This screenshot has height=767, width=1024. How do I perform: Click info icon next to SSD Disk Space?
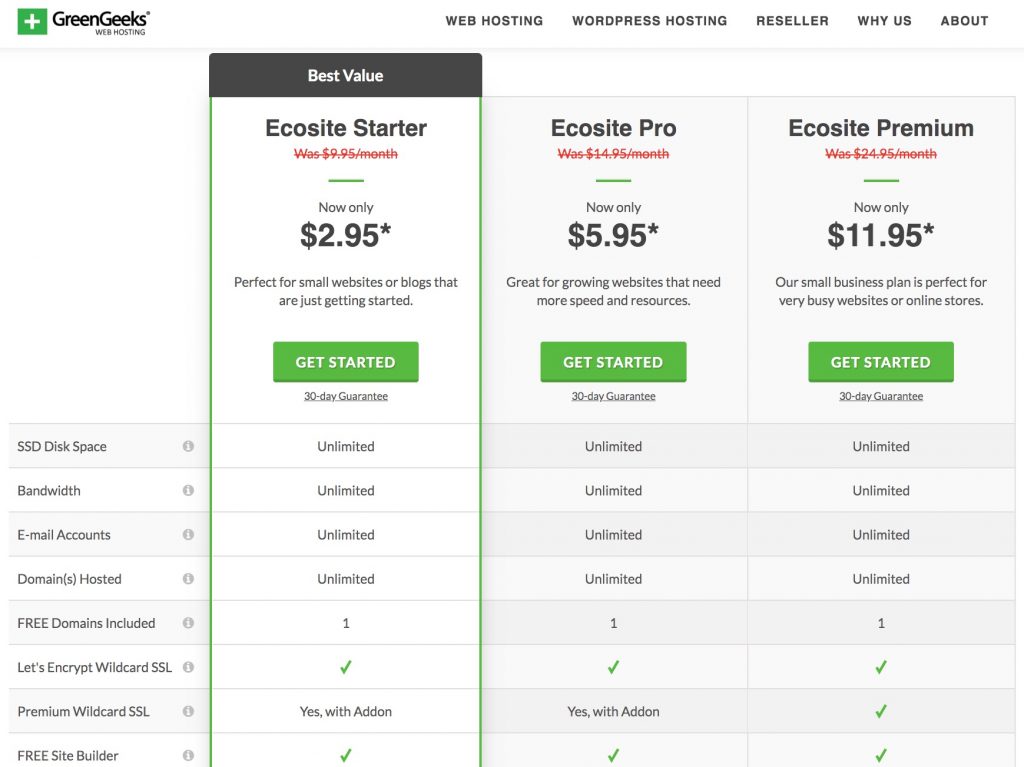[188, 447]
